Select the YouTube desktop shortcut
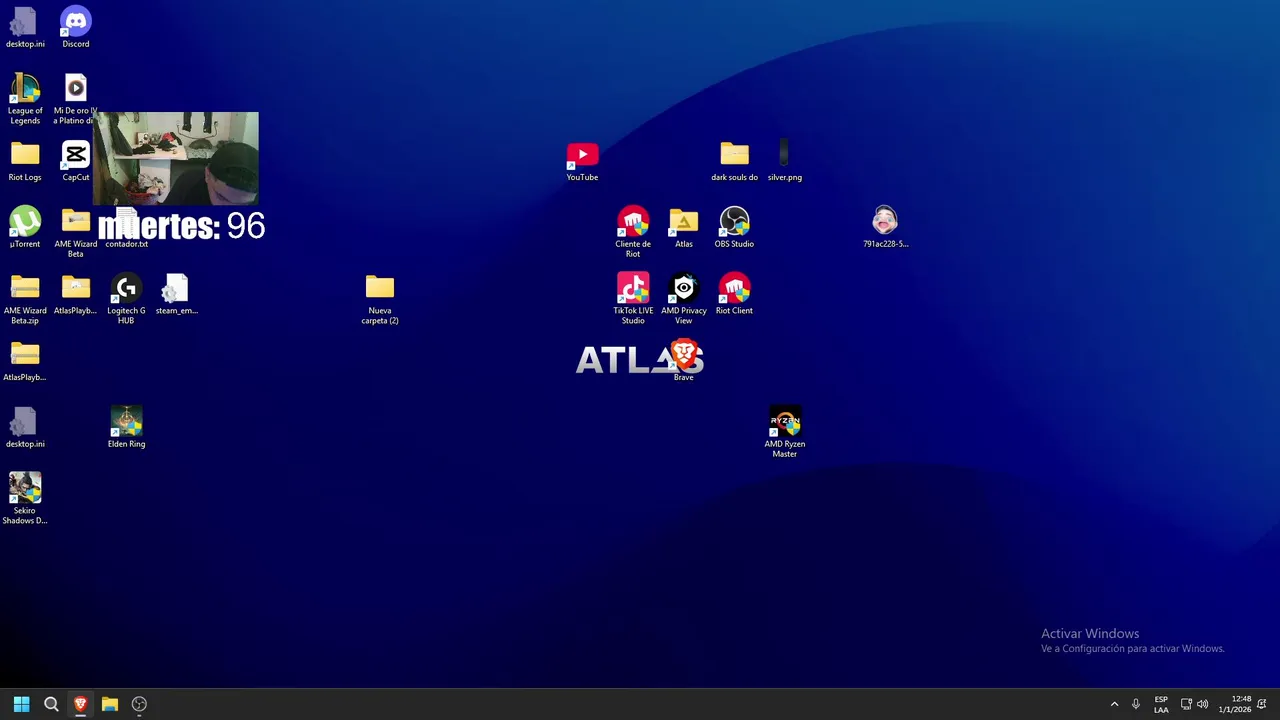Screen dimensions: 1280x720 coord(583,161)
